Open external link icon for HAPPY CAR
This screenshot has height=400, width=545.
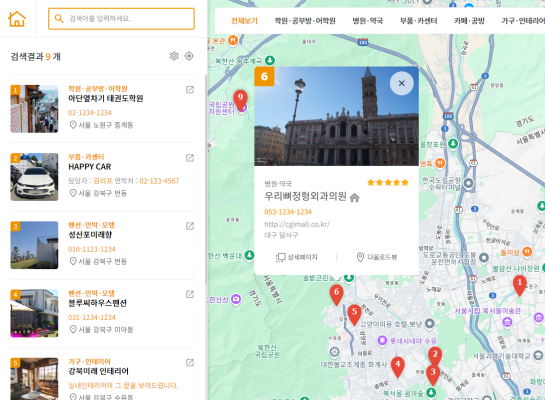click(190, 158)
